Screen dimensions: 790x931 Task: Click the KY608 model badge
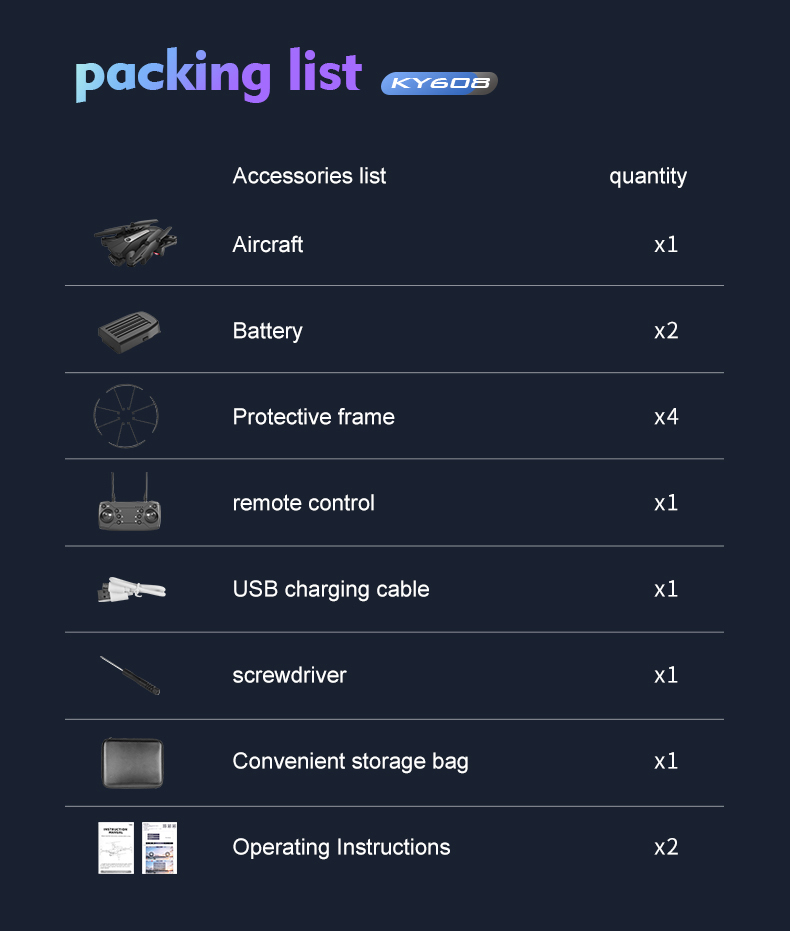[439, 83]
